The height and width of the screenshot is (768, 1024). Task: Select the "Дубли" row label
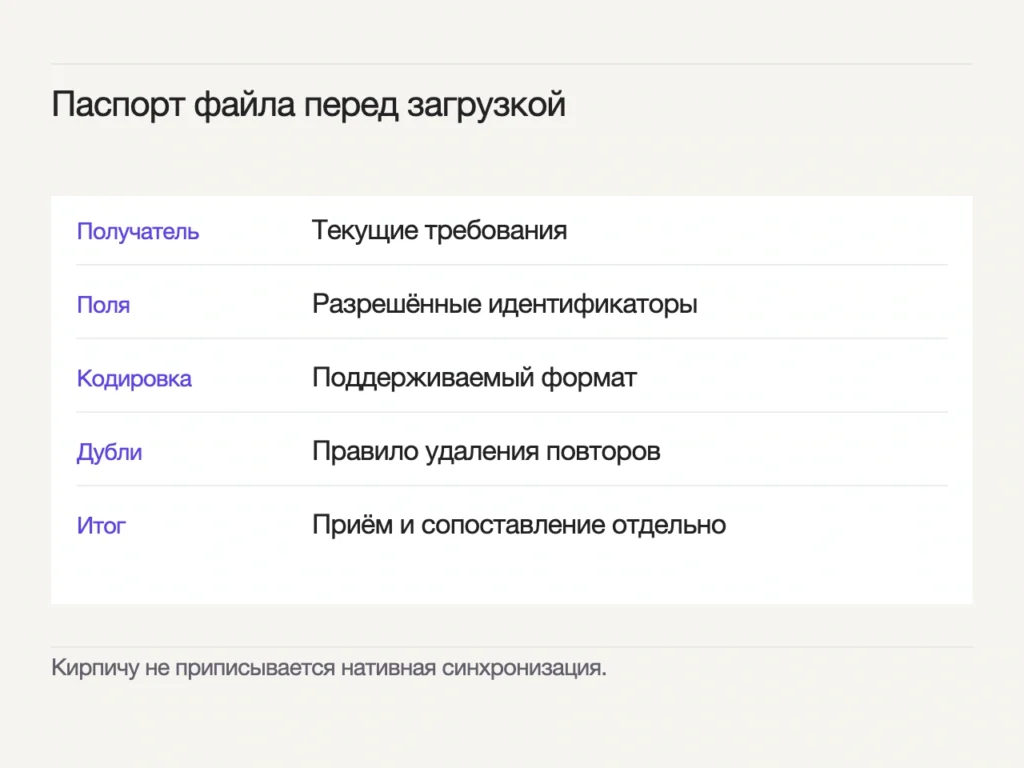(x=109, y=452)
